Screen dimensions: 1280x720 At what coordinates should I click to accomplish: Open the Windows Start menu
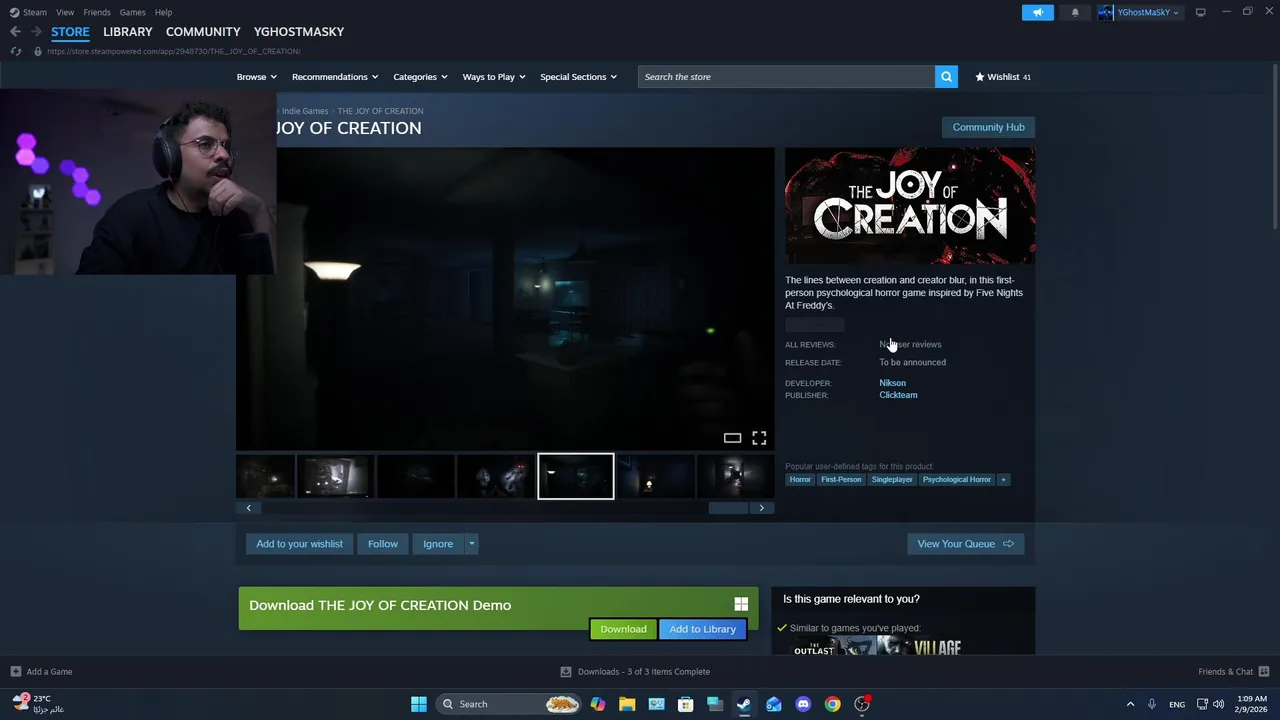point(419,704)
